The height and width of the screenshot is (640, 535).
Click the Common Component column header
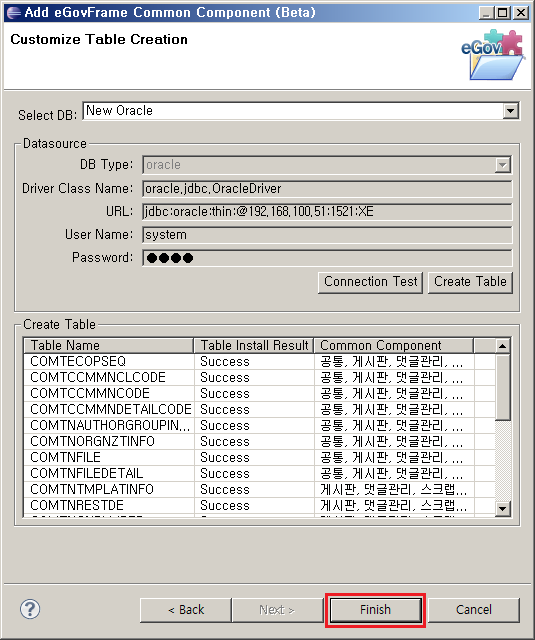pos(394,346)
